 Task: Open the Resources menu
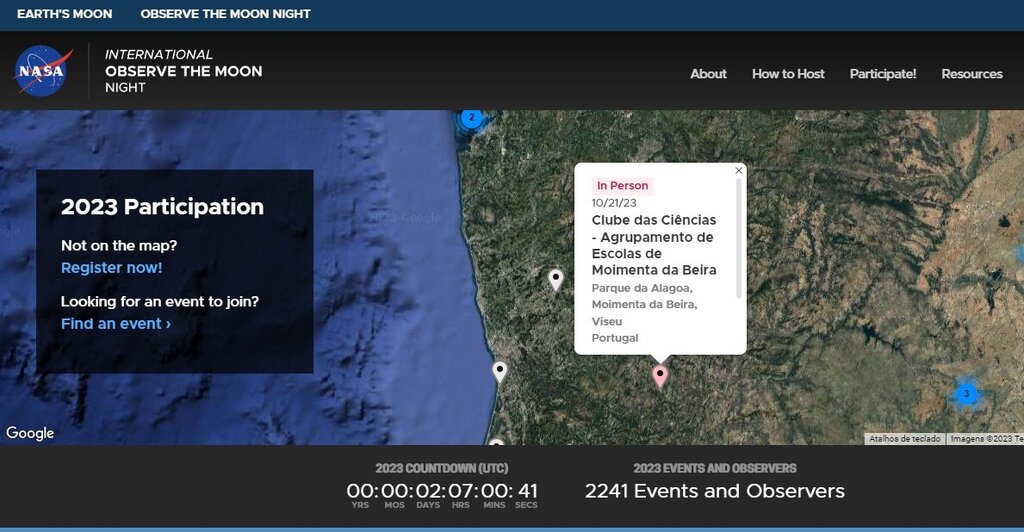click(971, 74)
